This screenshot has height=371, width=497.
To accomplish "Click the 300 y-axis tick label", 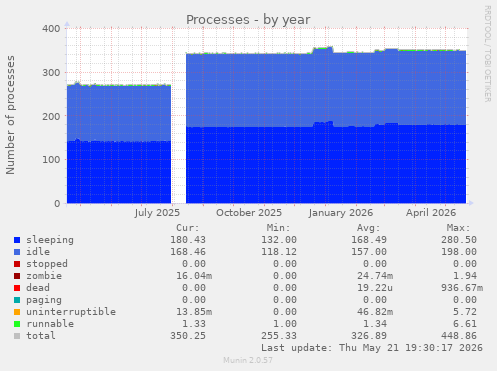I will 51,73.
